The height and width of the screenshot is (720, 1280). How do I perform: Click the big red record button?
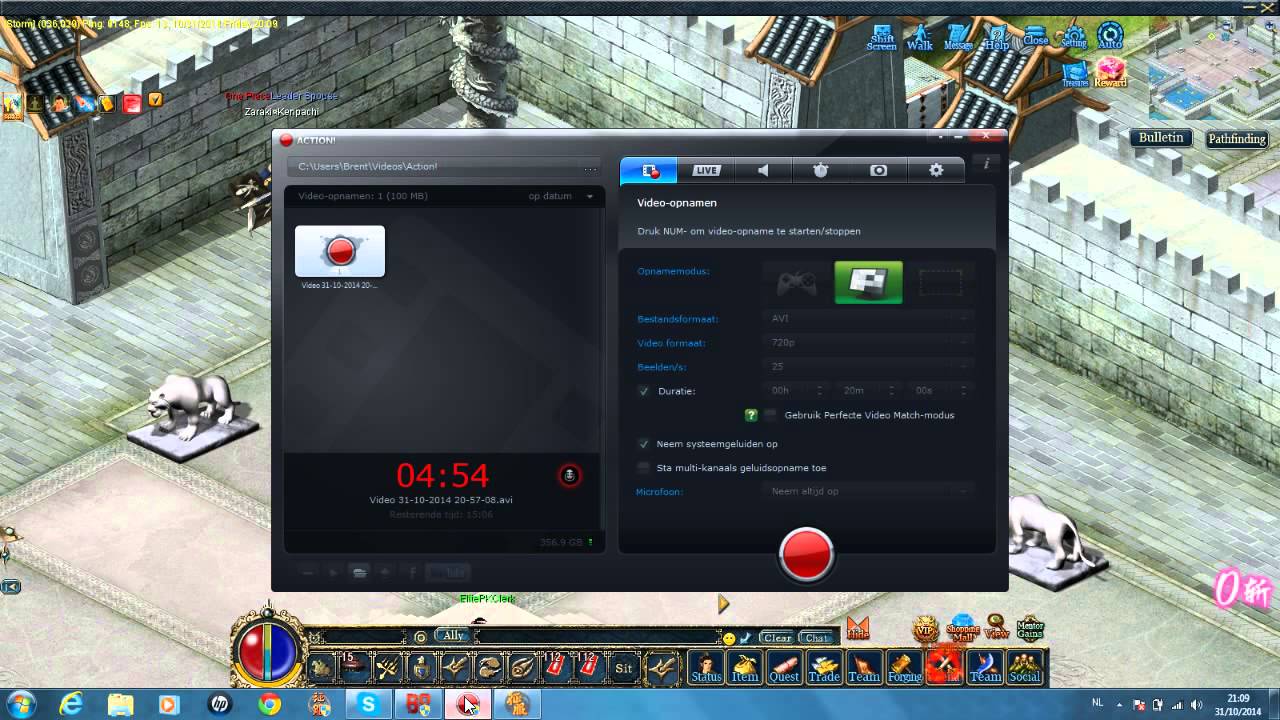807,554
